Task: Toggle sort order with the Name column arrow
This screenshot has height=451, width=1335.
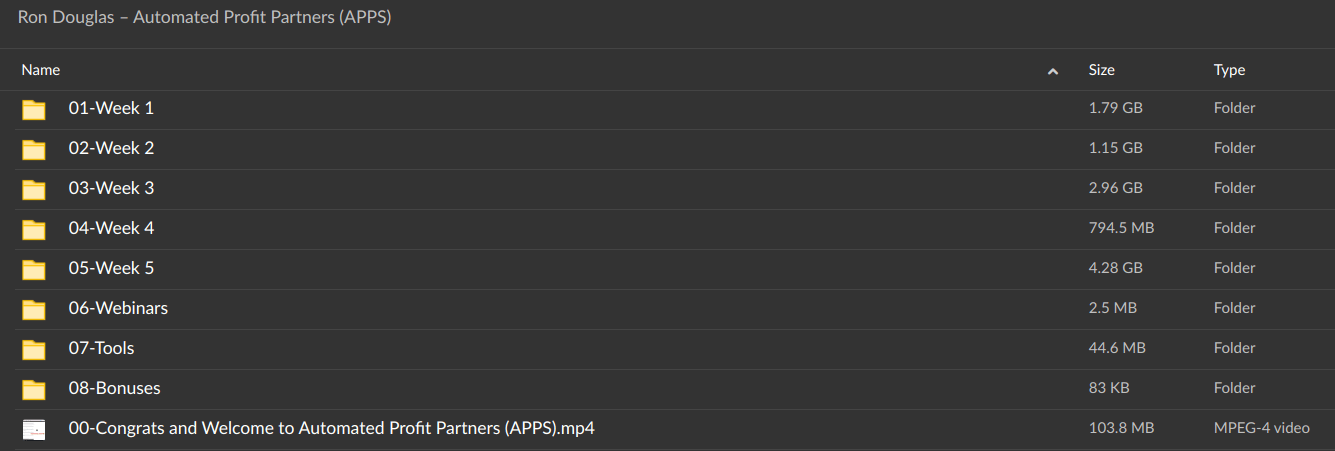Action: 1052,71
